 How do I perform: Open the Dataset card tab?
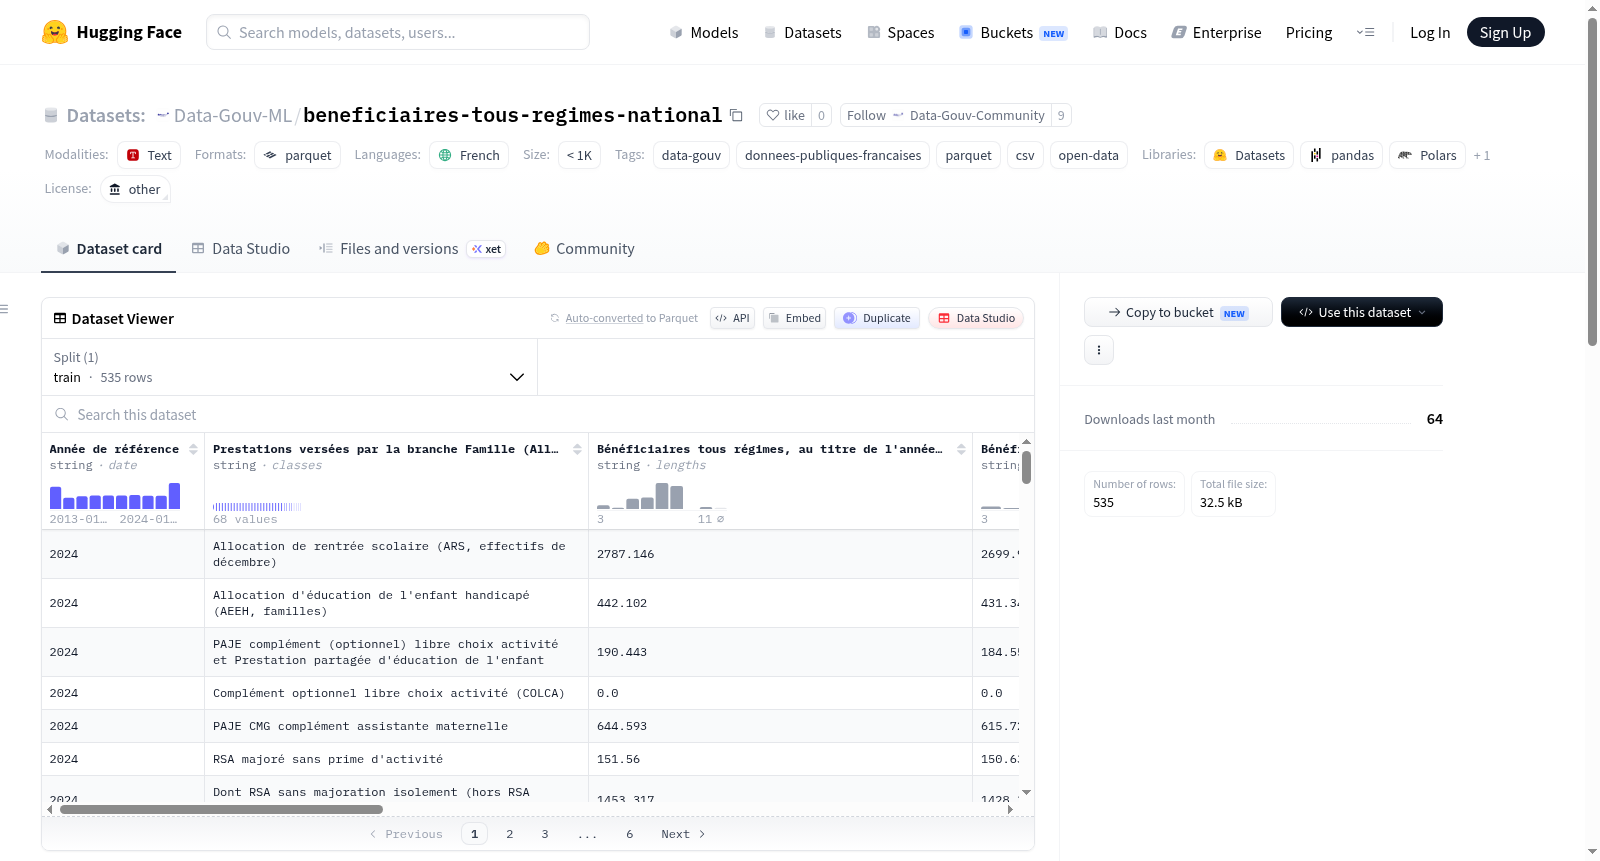[108, 249]
